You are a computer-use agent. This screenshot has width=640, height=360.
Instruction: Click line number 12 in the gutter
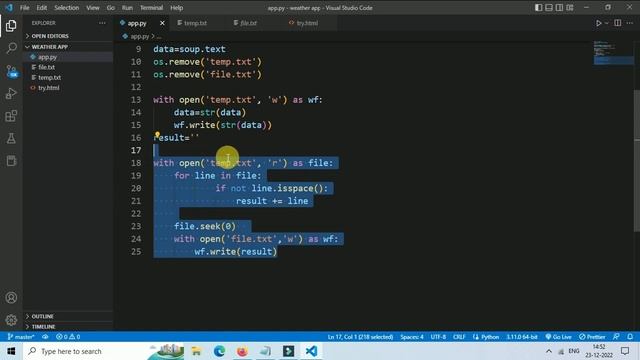coord(136,87)
